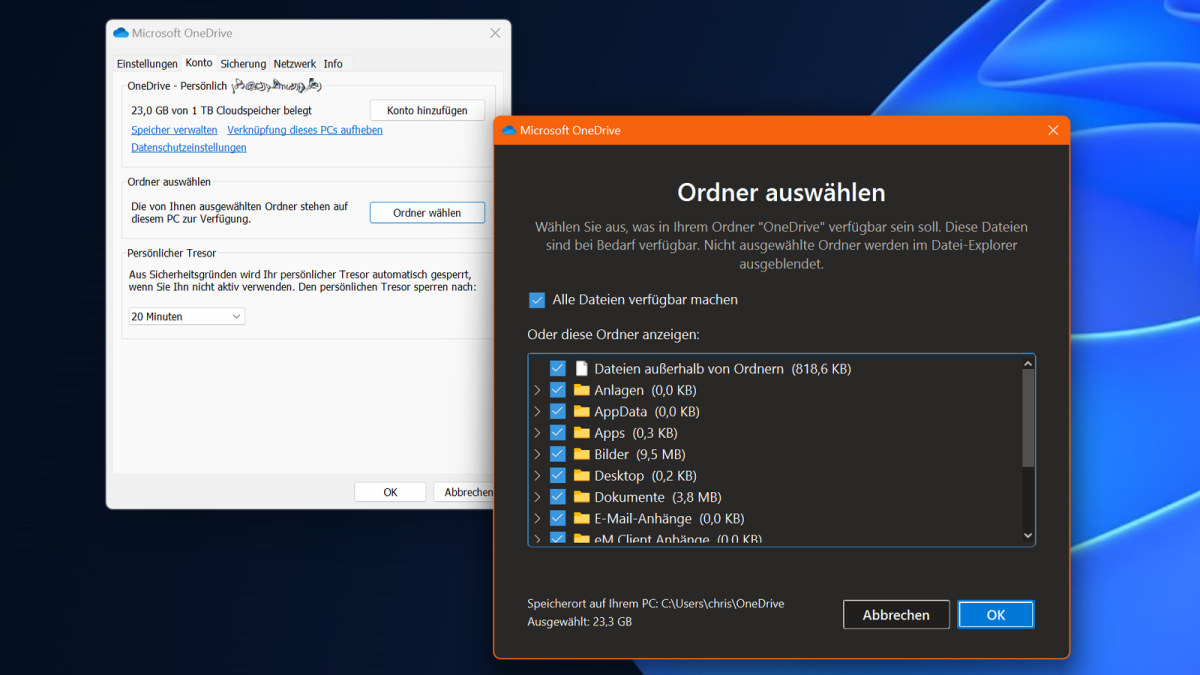Click the Dokumente folder icon
The width and height of the screenshot is (1200, 675).
click(x=582, y=497)
